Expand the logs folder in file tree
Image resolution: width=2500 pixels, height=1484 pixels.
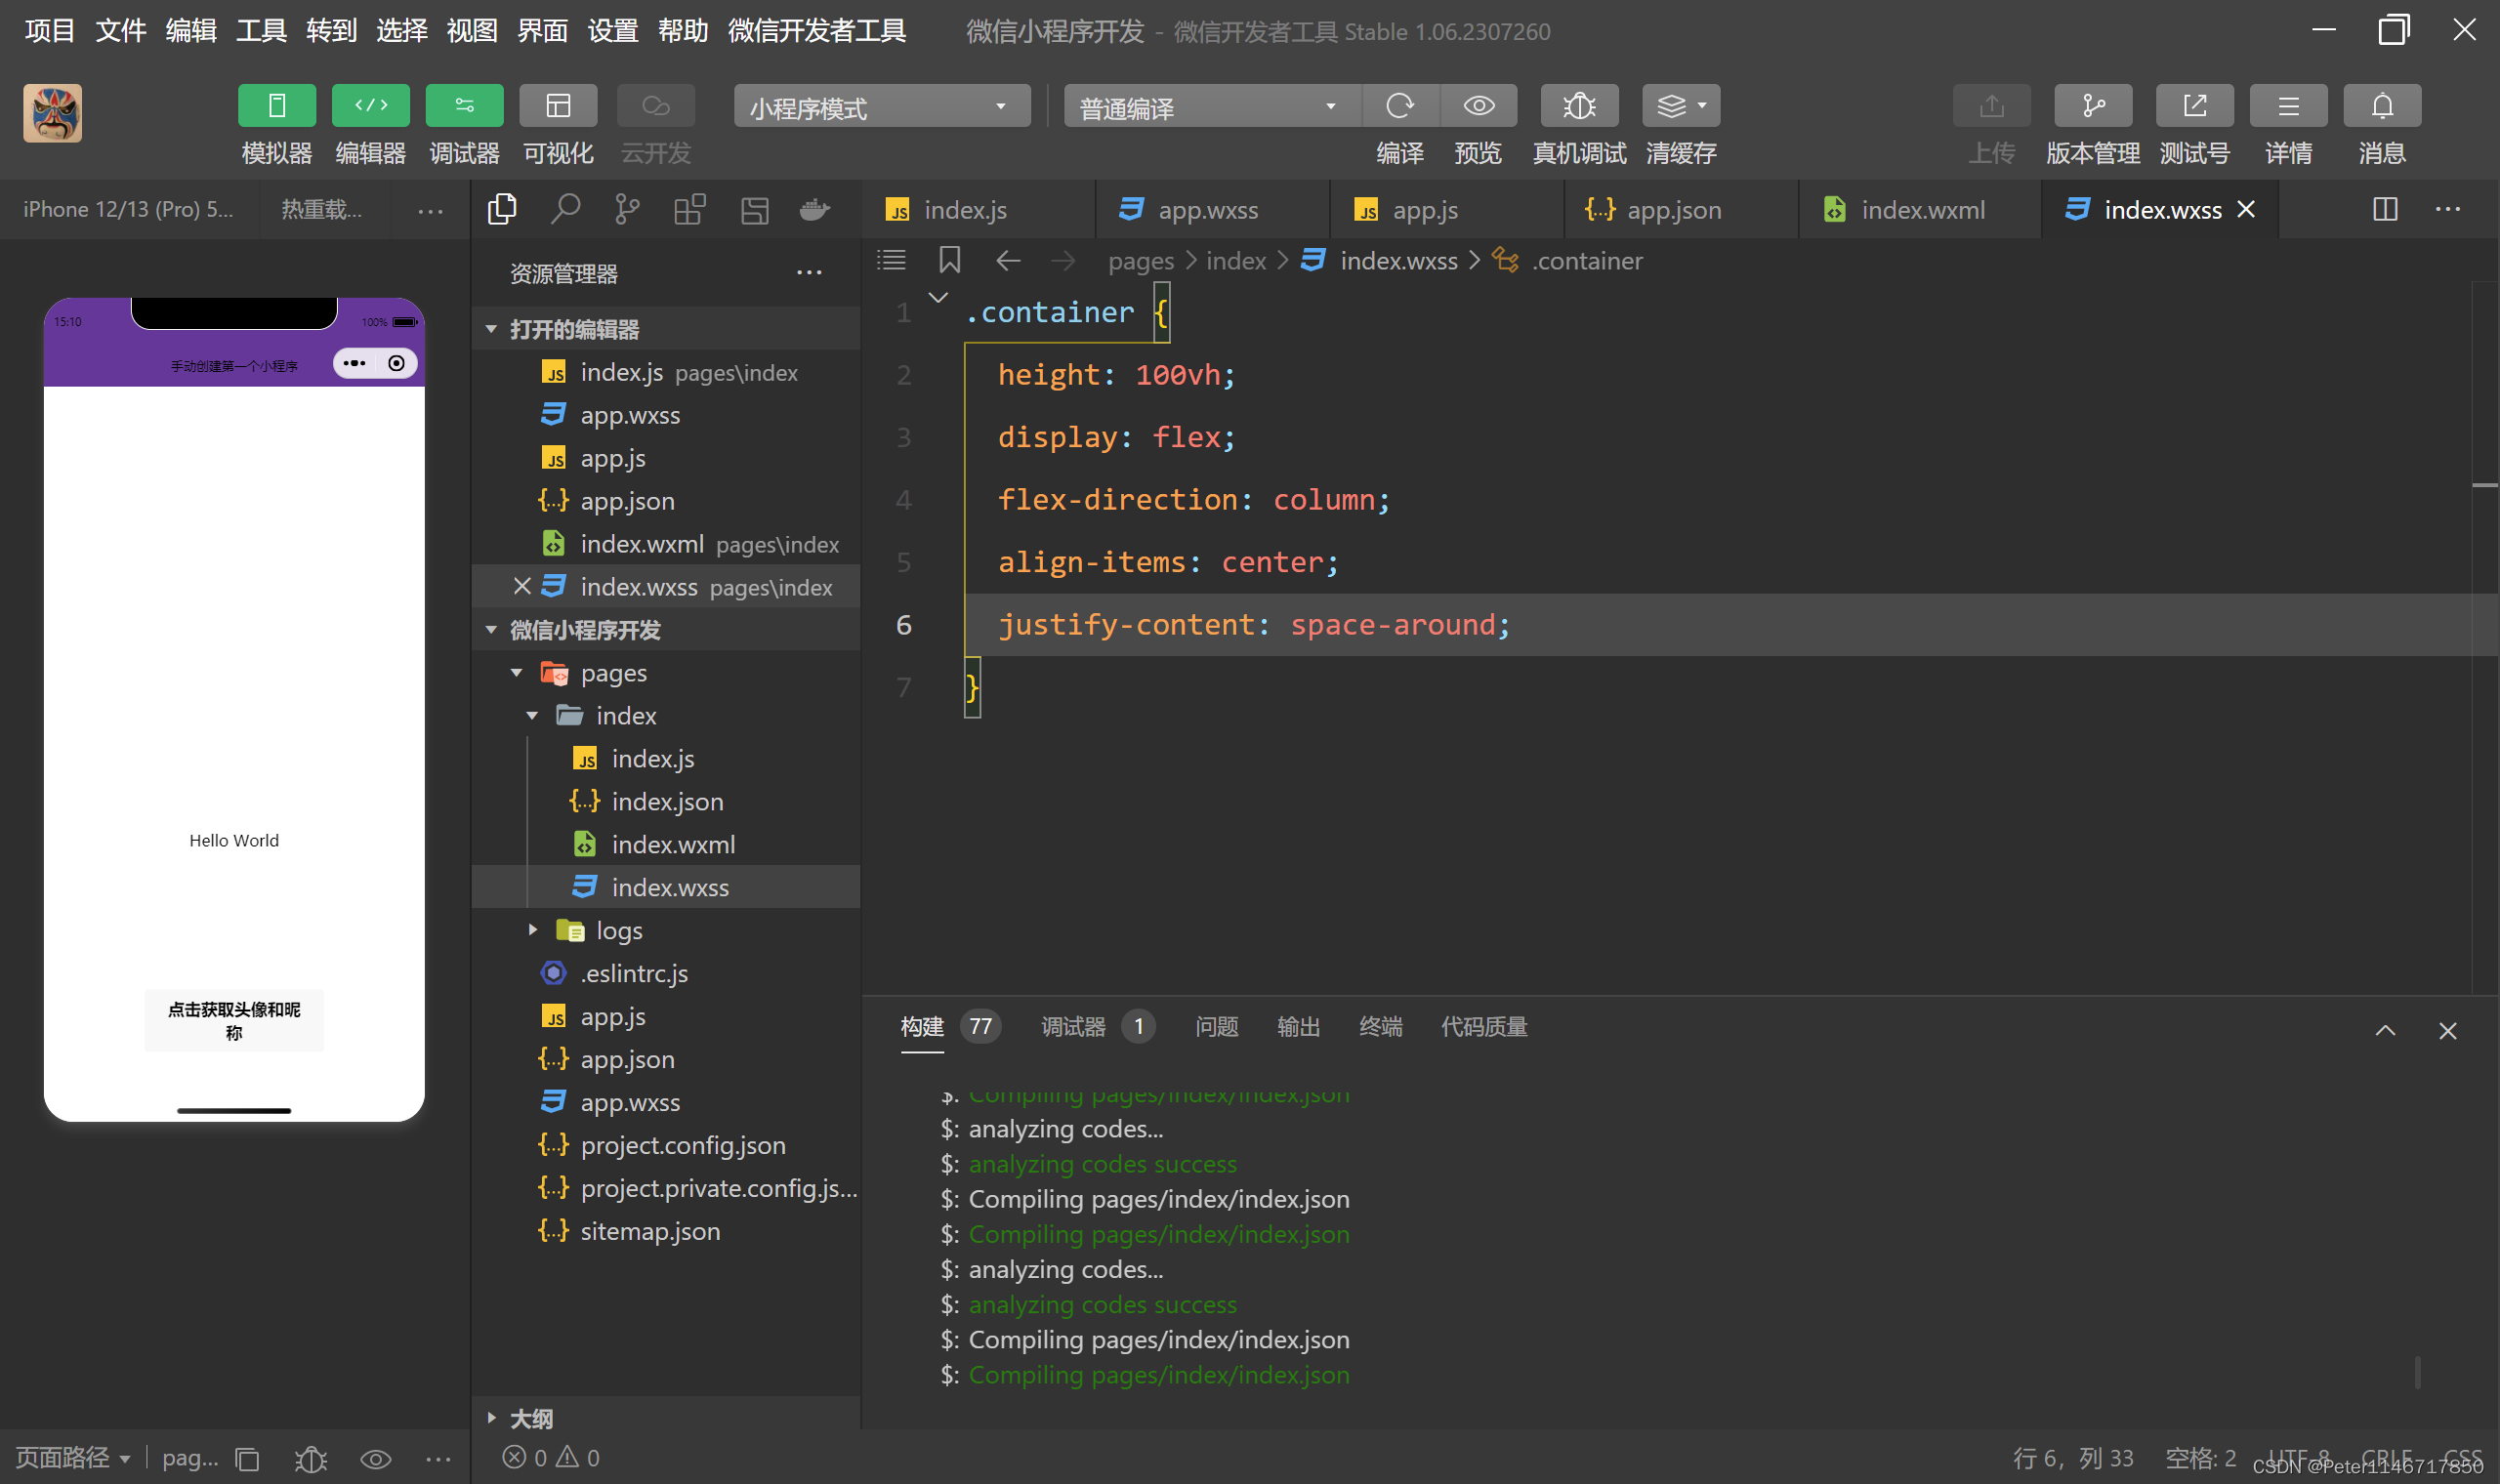pos(618,930)
